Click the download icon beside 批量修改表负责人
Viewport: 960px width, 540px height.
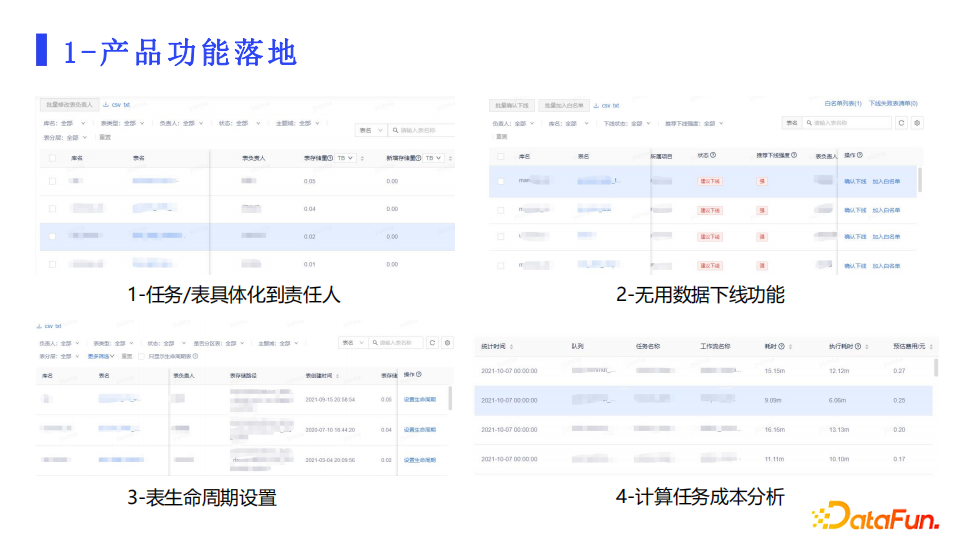click(105, 104)
